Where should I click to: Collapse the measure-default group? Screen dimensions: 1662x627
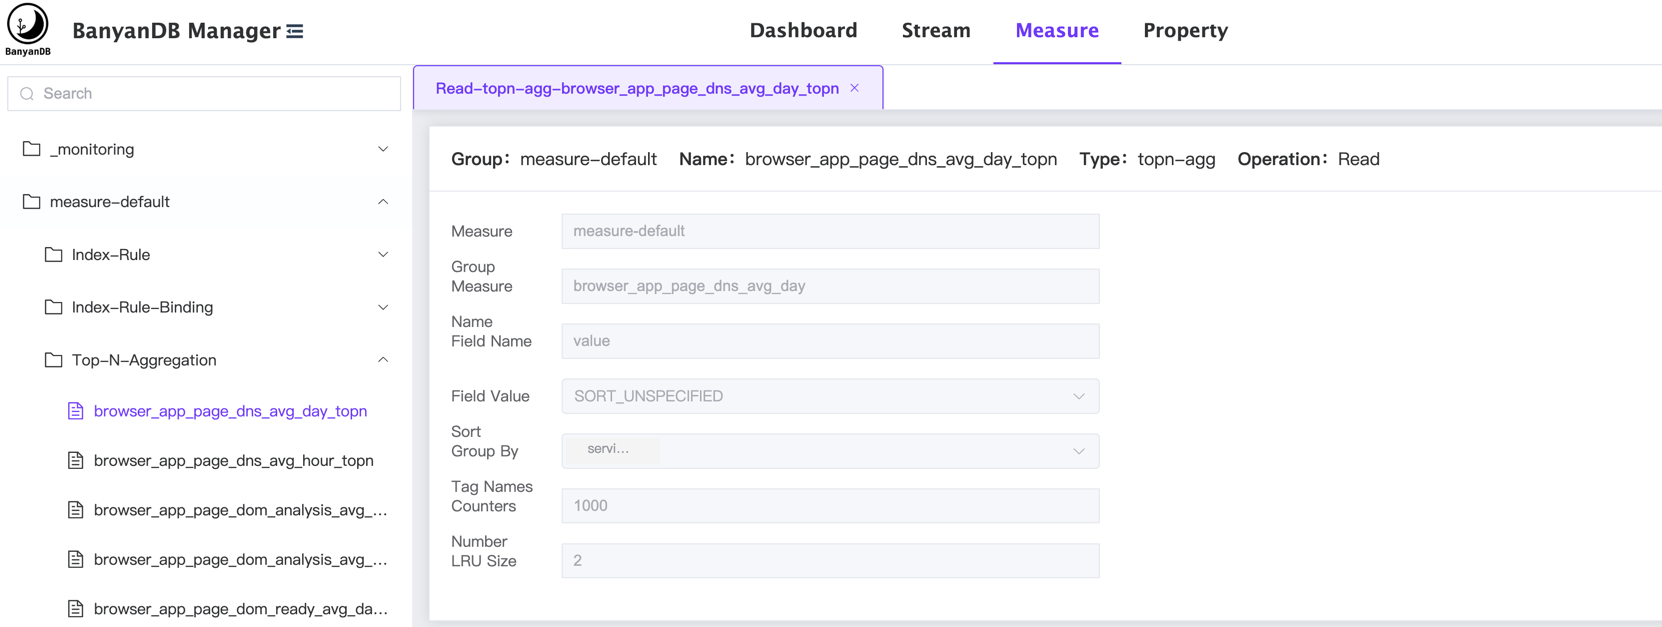point(383,202)
